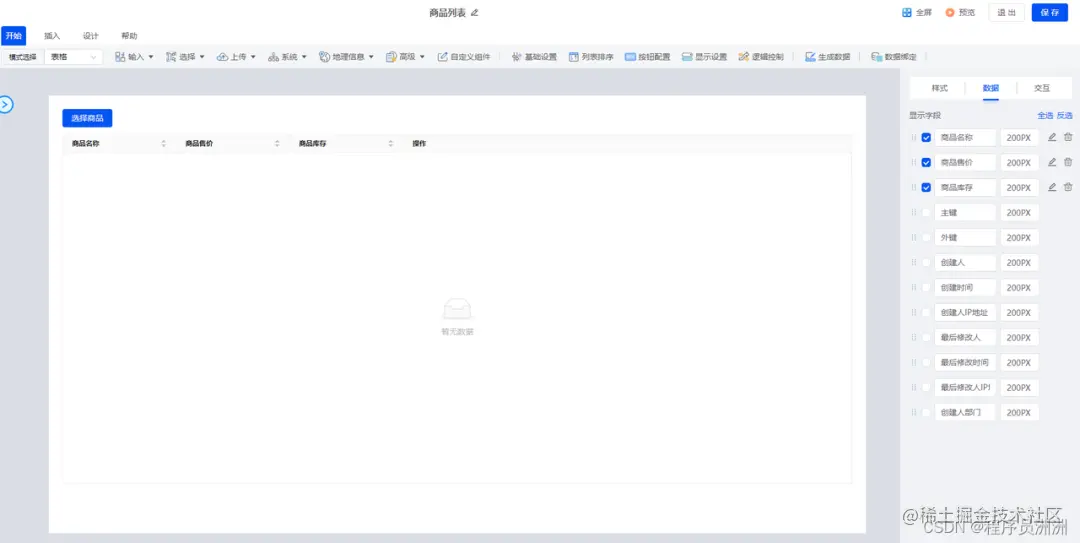Click trash icon for 商品库存 field

(x=1068, y=187)
